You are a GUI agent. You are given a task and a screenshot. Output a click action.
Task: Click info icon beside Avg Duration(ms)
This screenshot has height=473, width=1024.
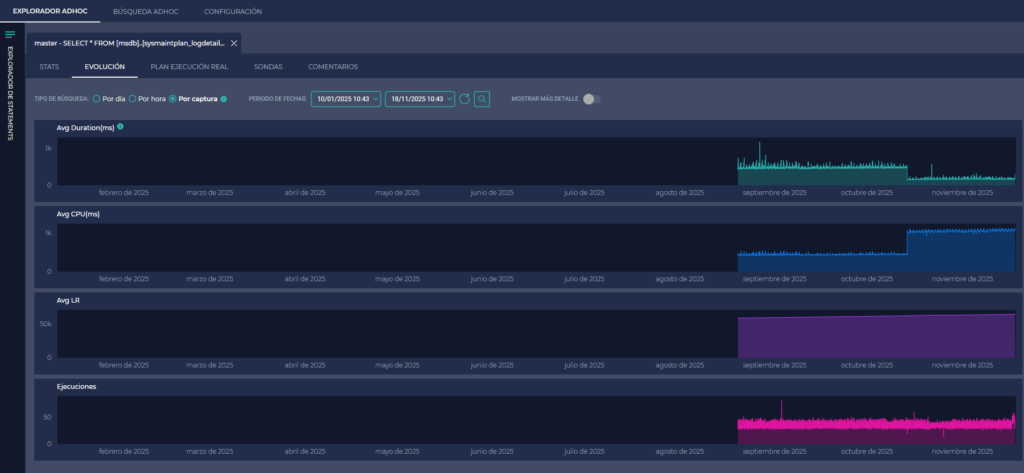[x=121, y=127]
